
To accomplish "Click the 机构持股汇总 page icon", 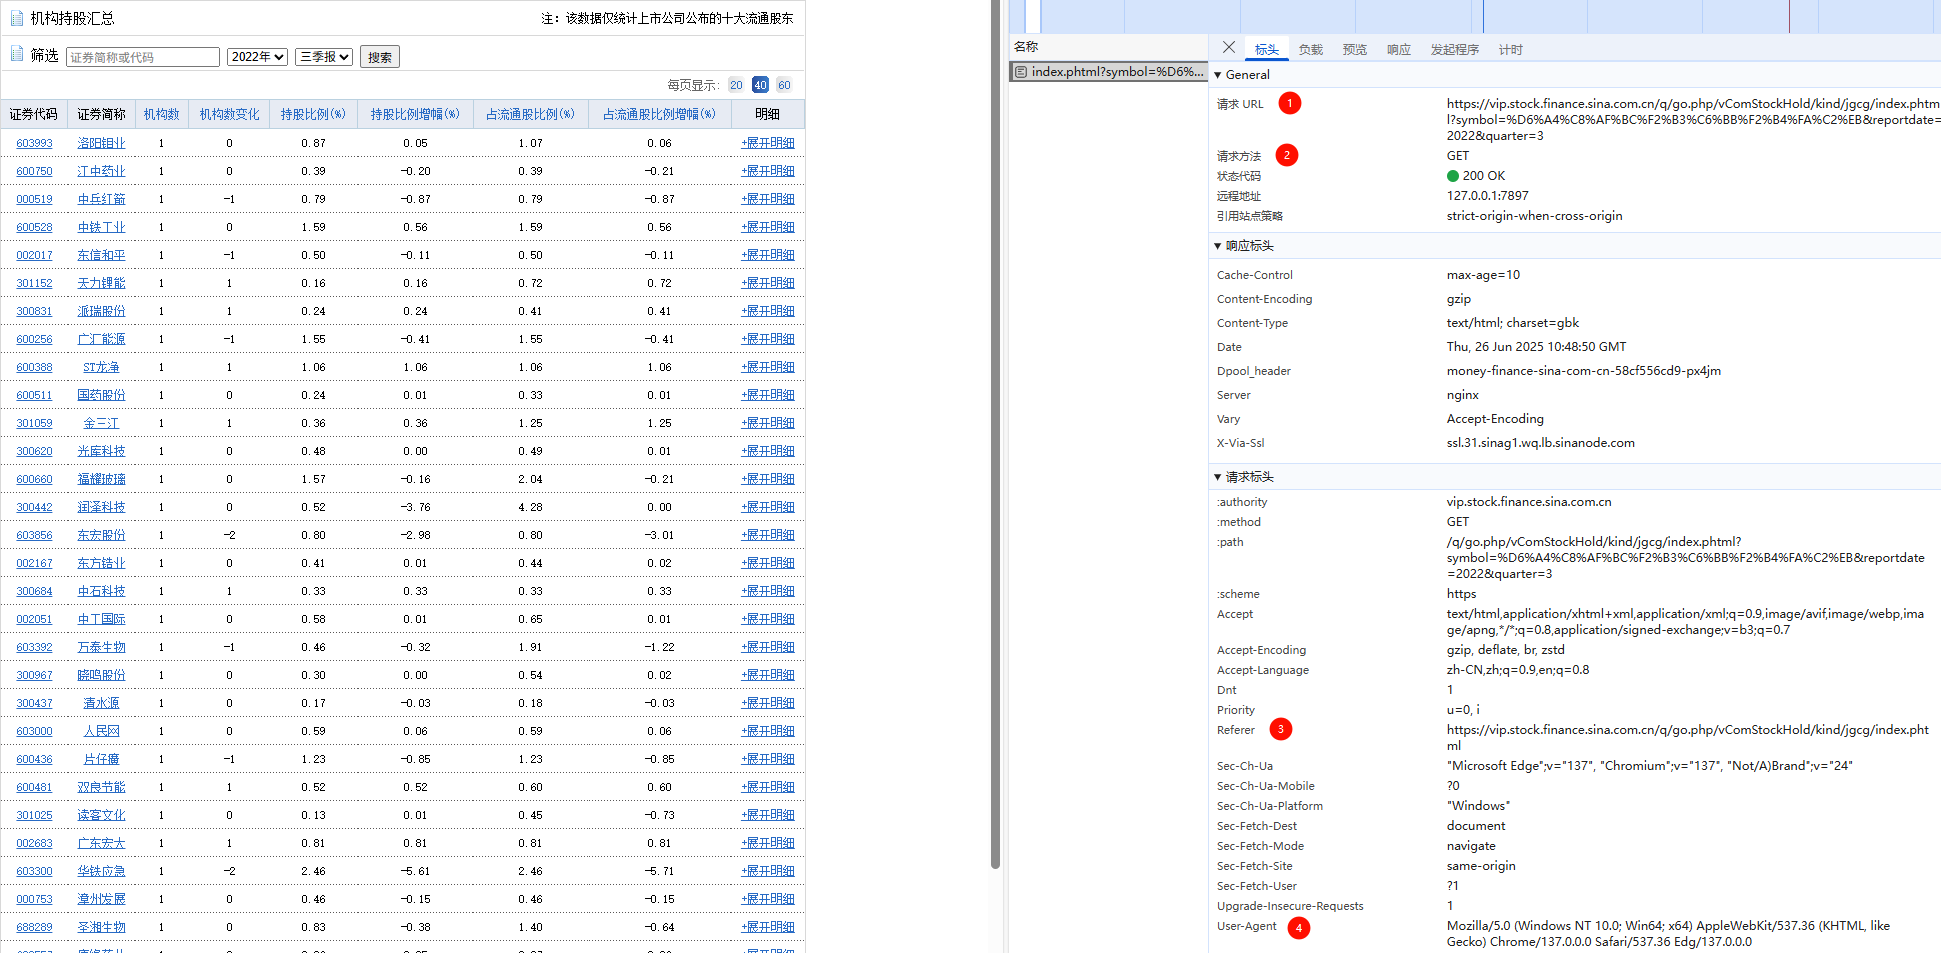I will point(17,18).
